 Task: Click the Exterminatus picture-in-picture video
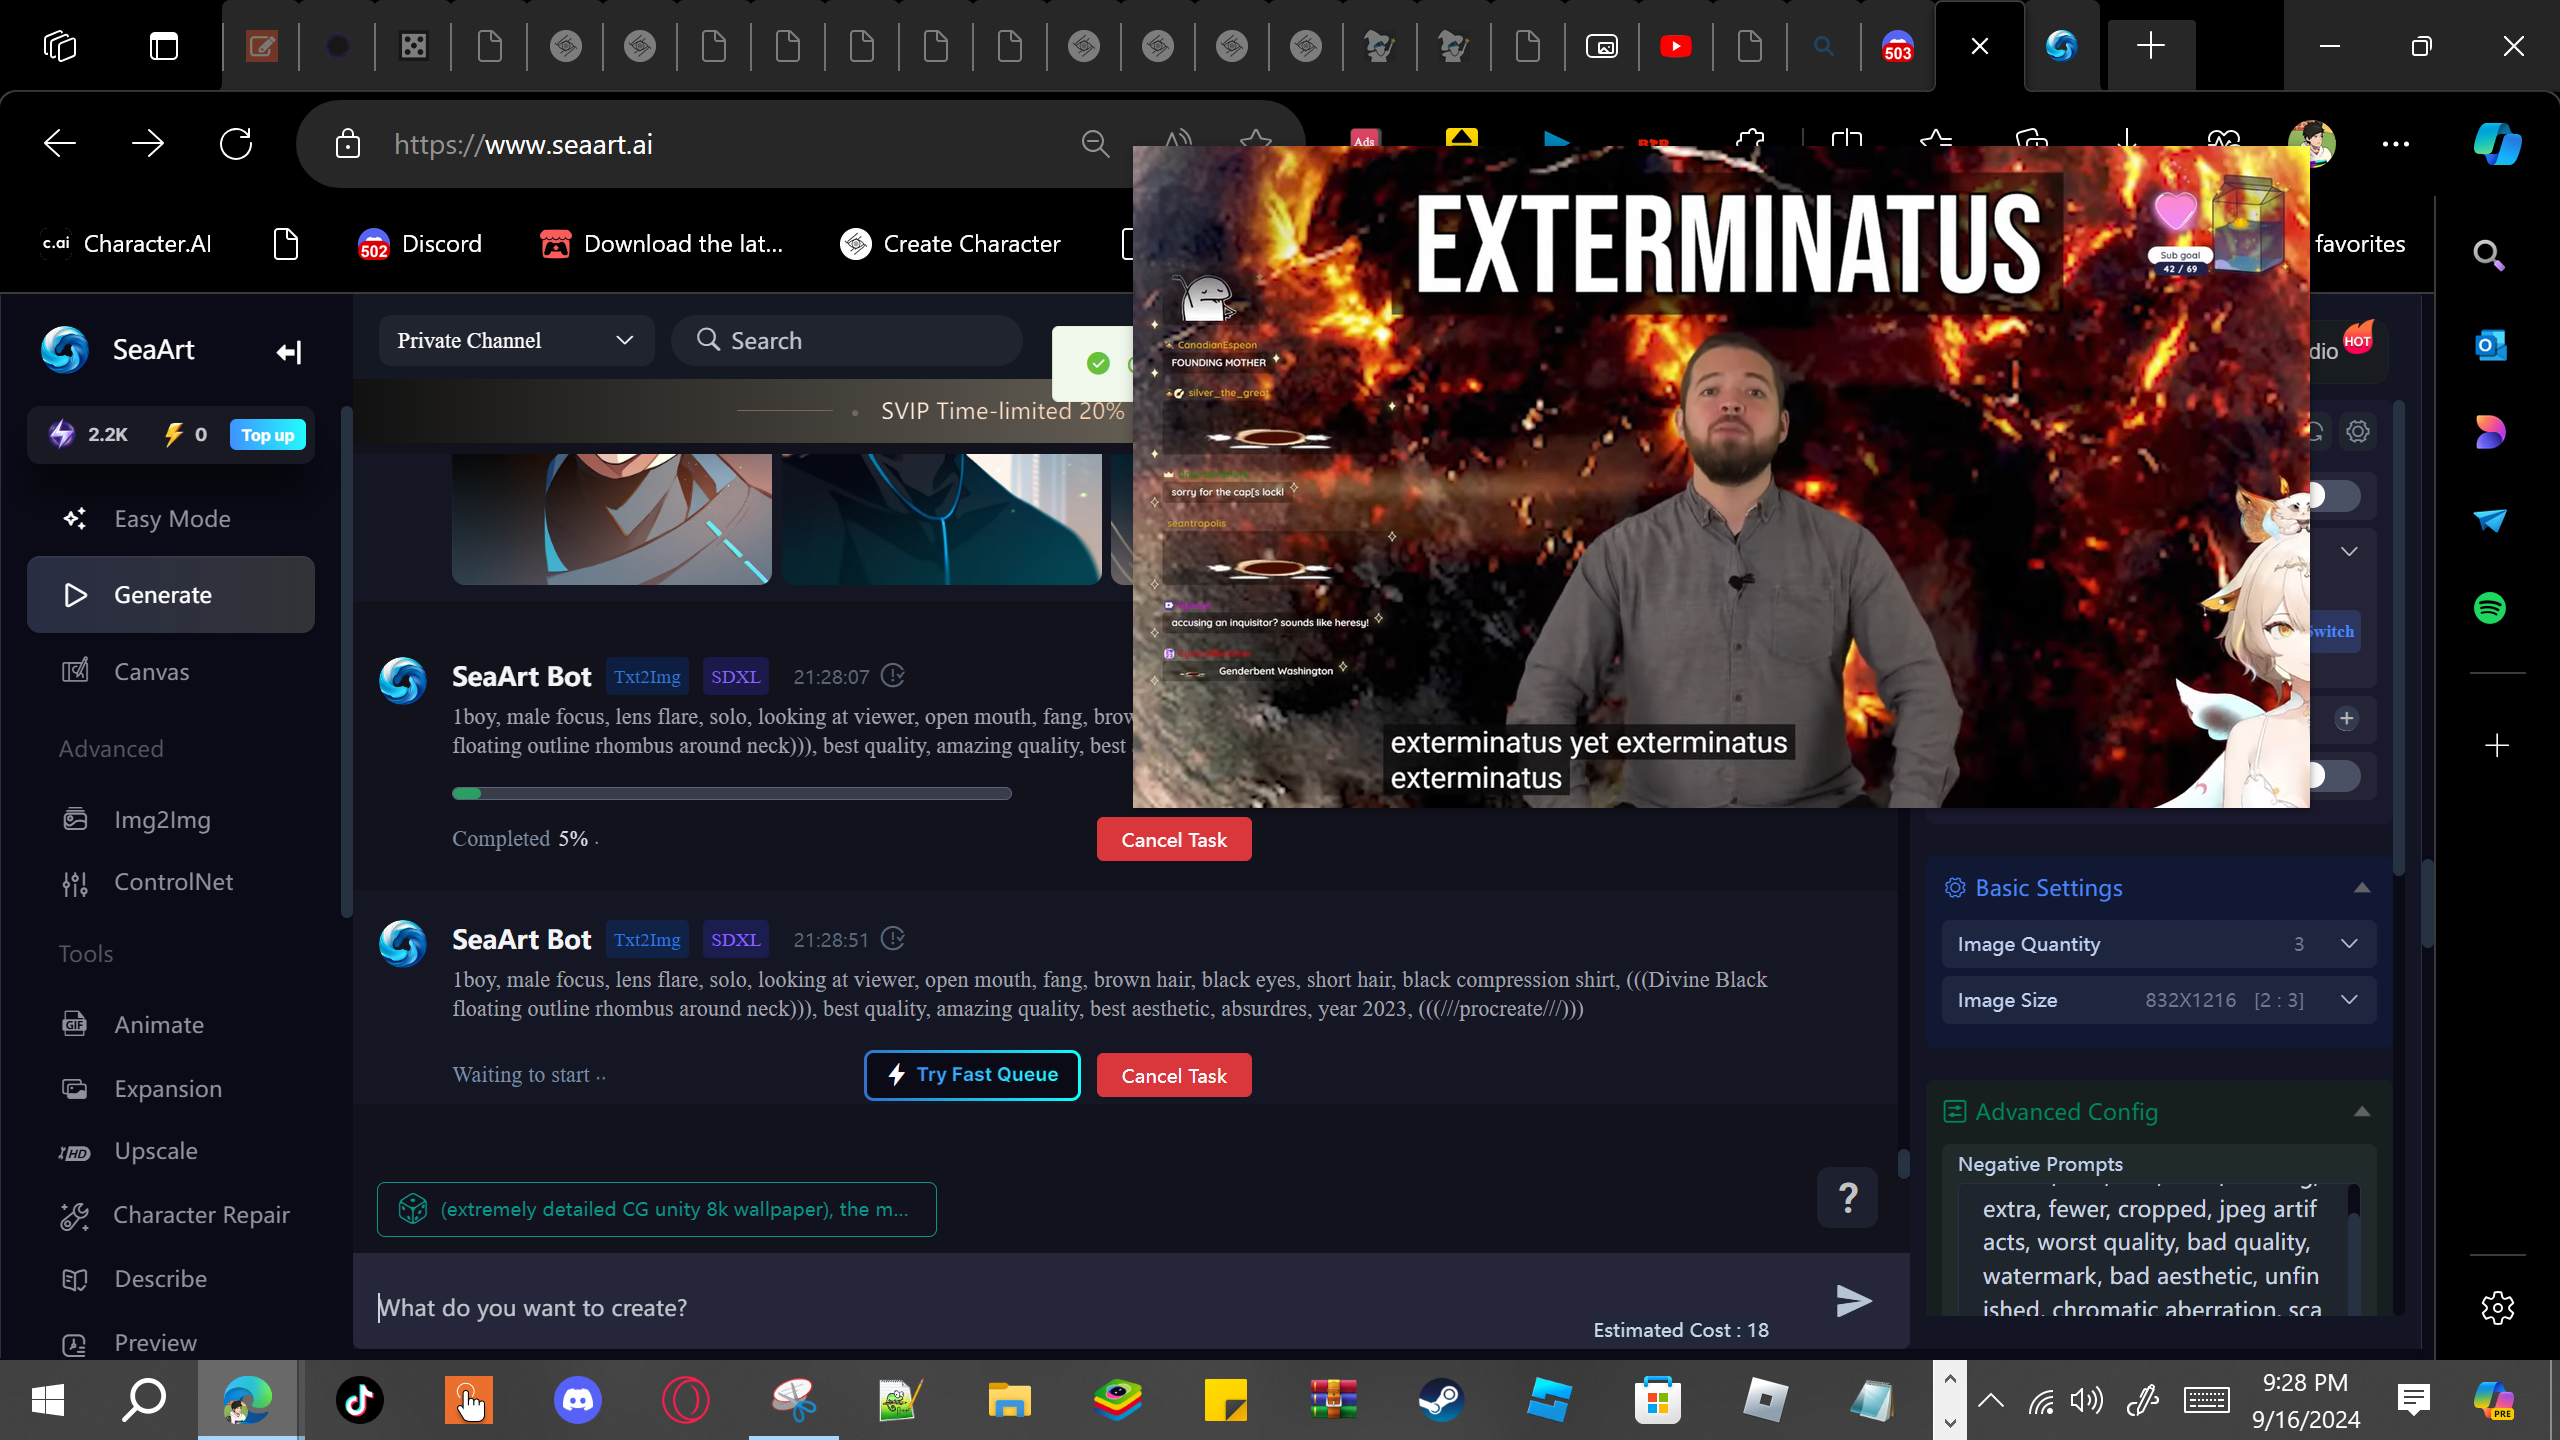click(1721, 477)
